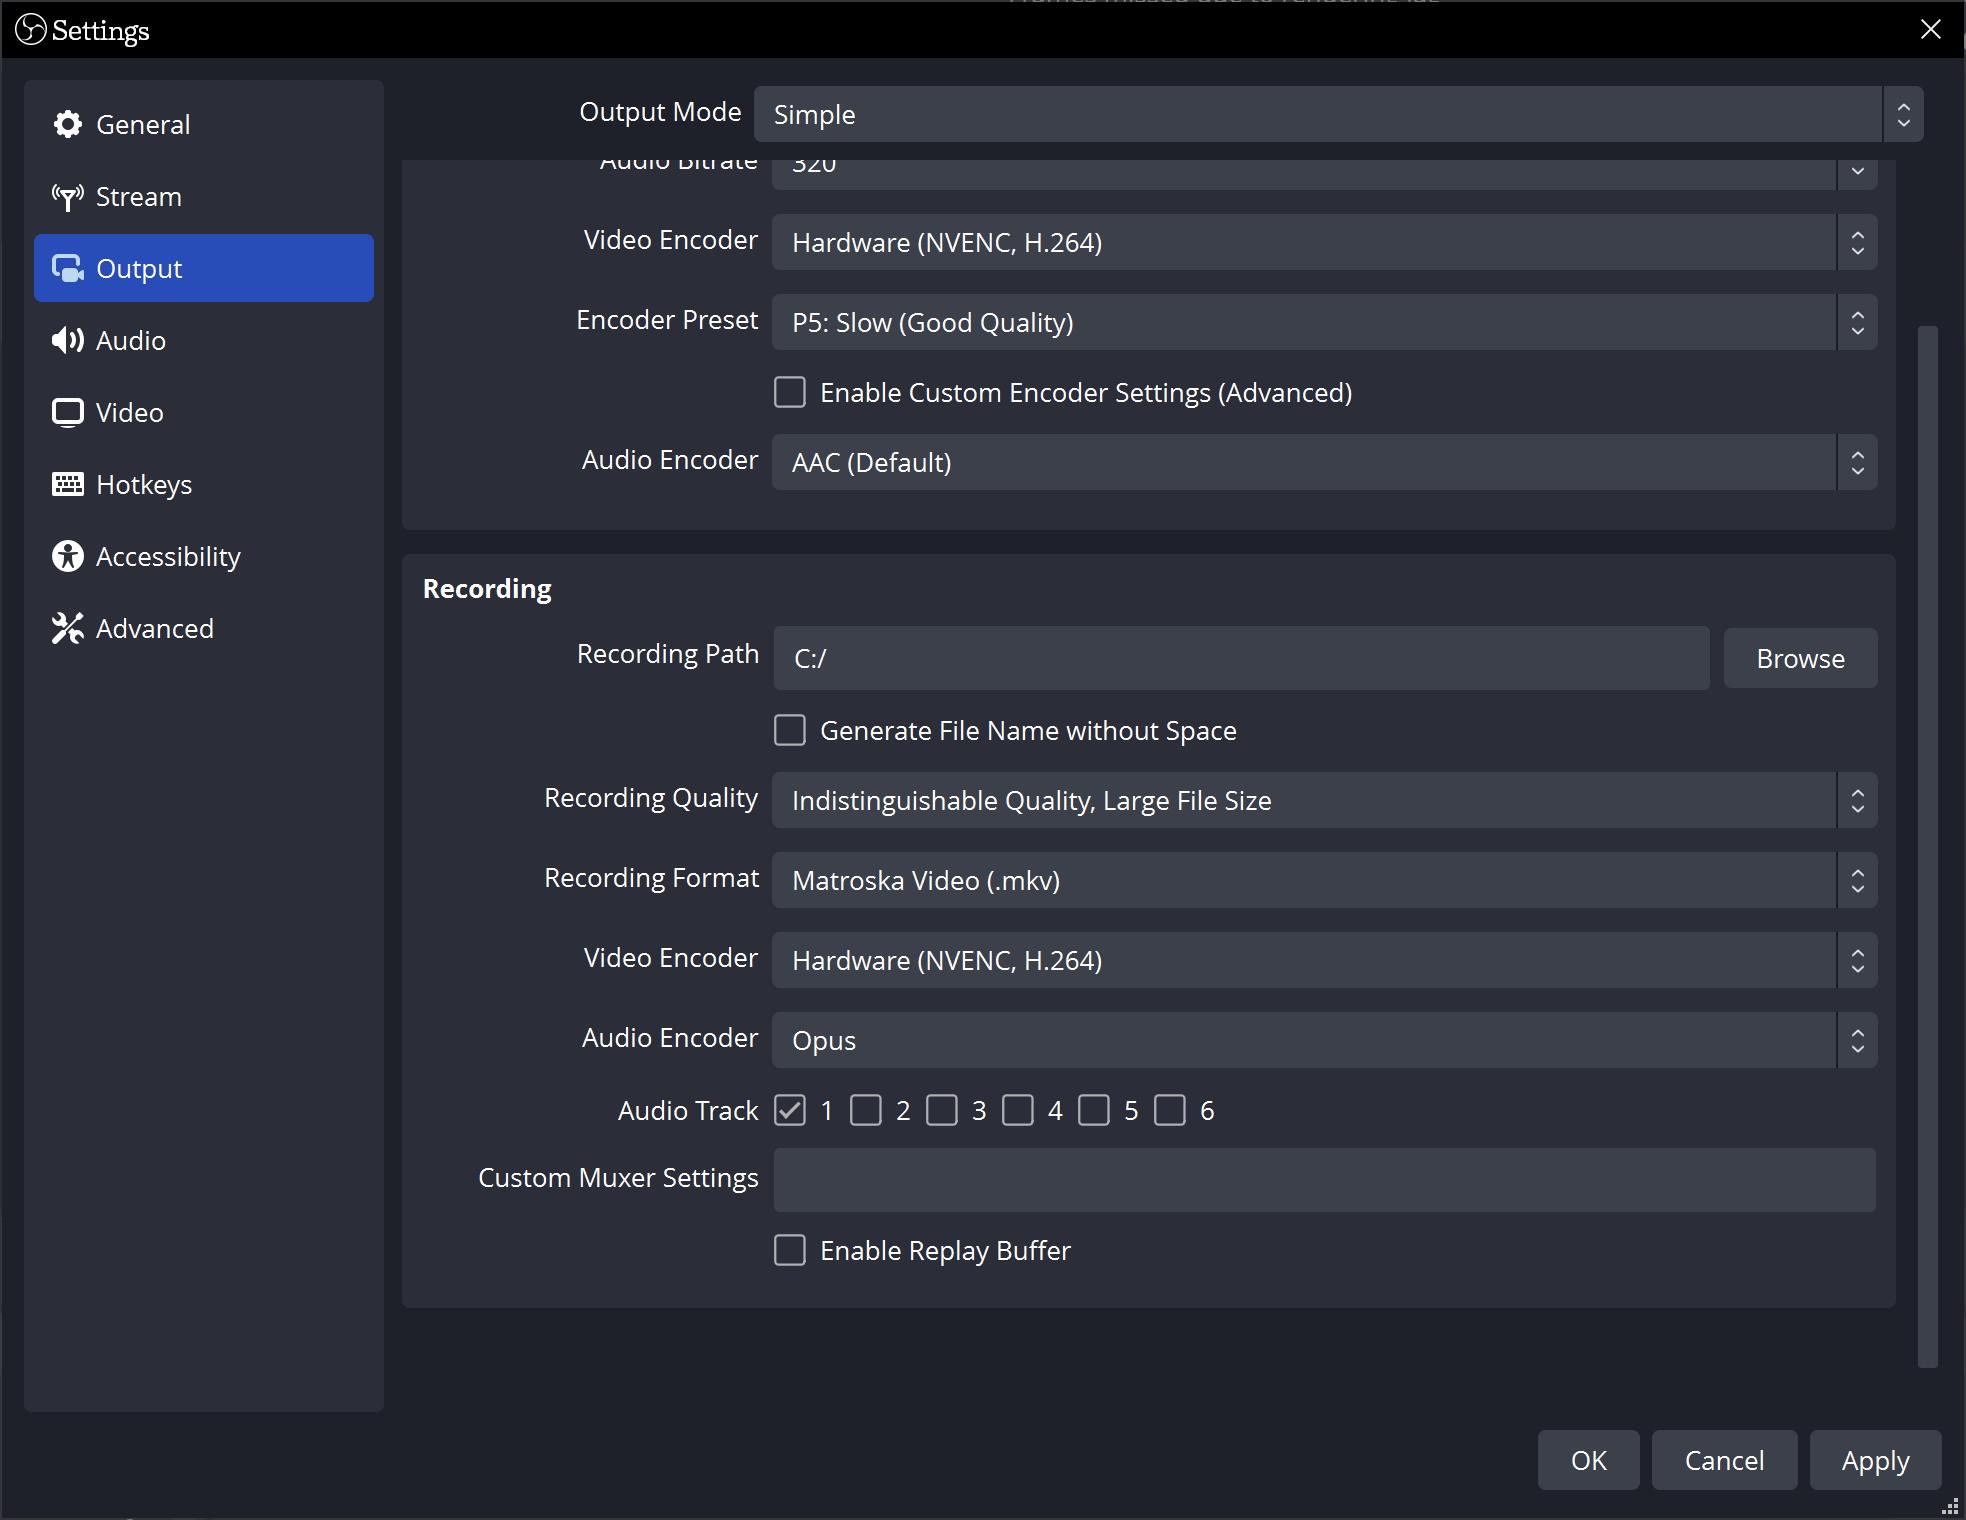This screenshot has height=1520, width=1966.
Task: Enable the Replay Buffer
Action: 789,1250
